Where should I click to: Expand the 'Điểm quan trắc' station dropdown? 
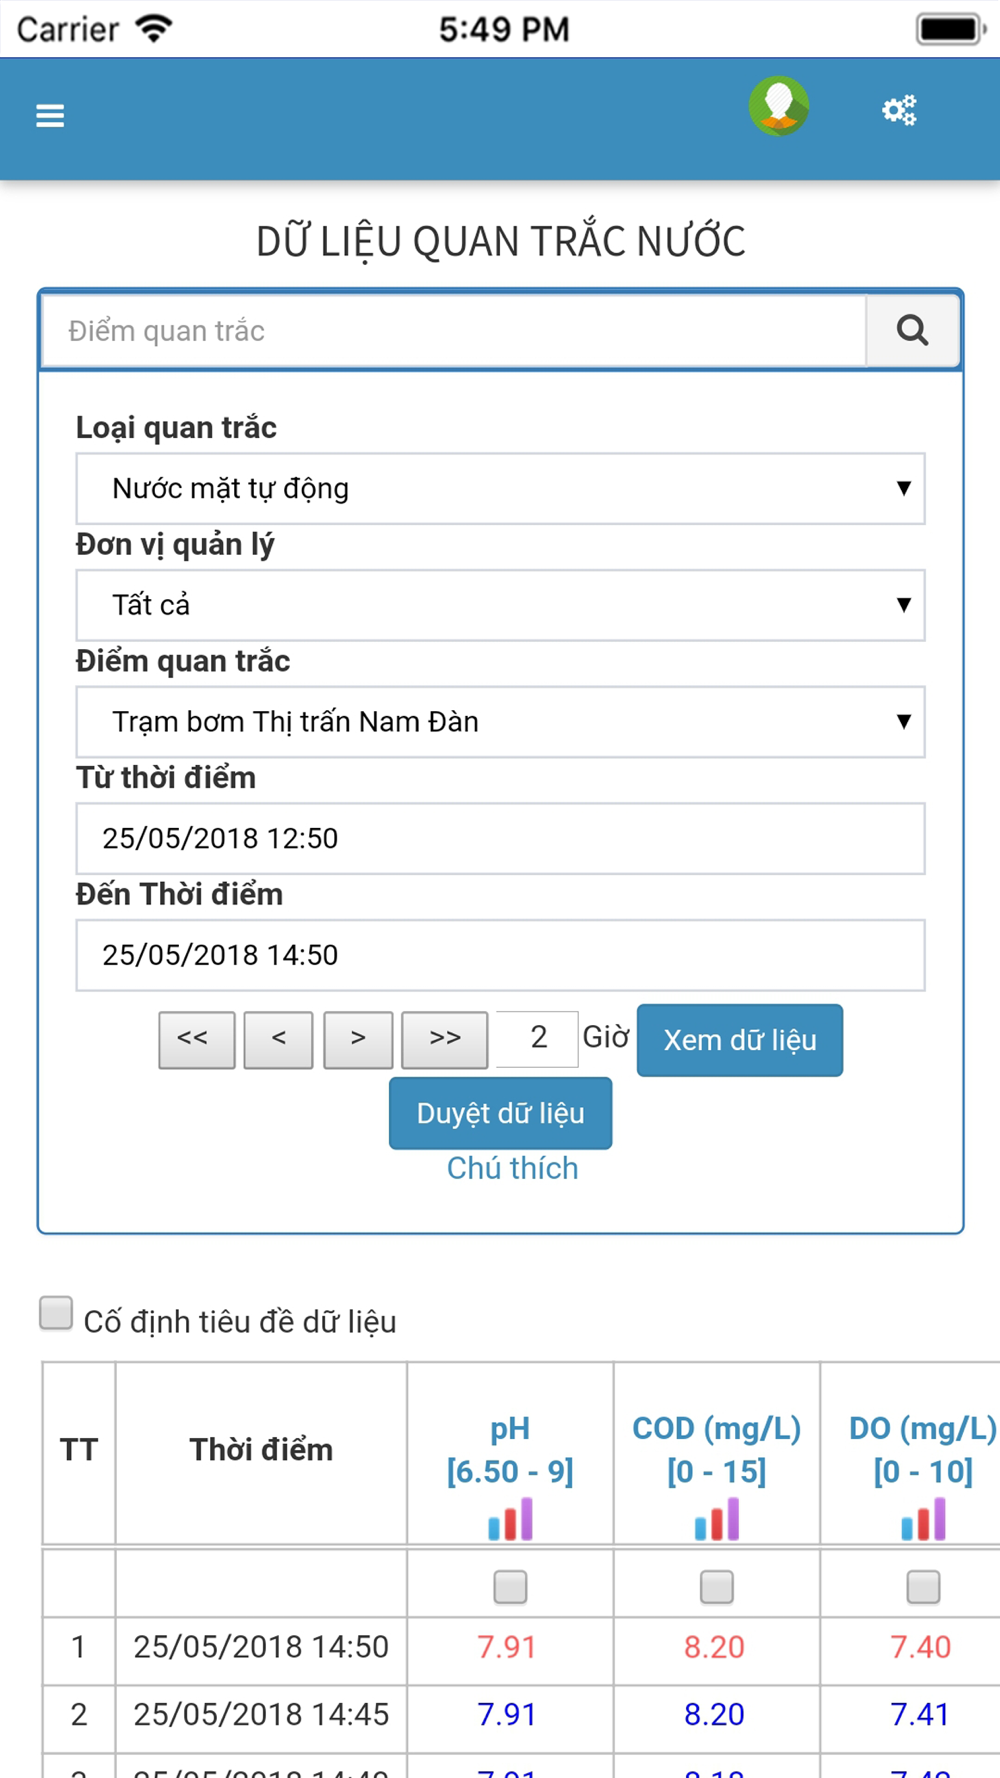pyautogui.click(x=500, y=722)
